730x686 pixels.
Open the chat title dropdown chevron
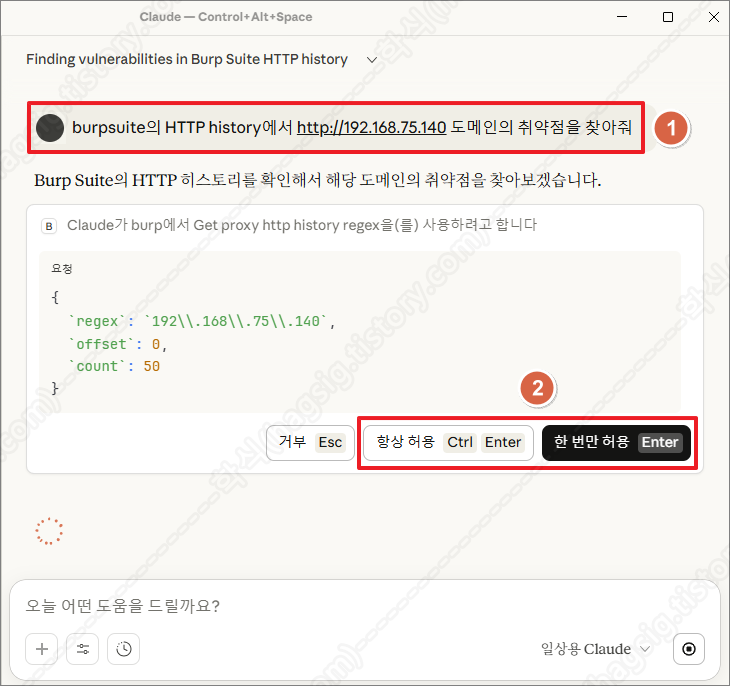pos(372,60)
